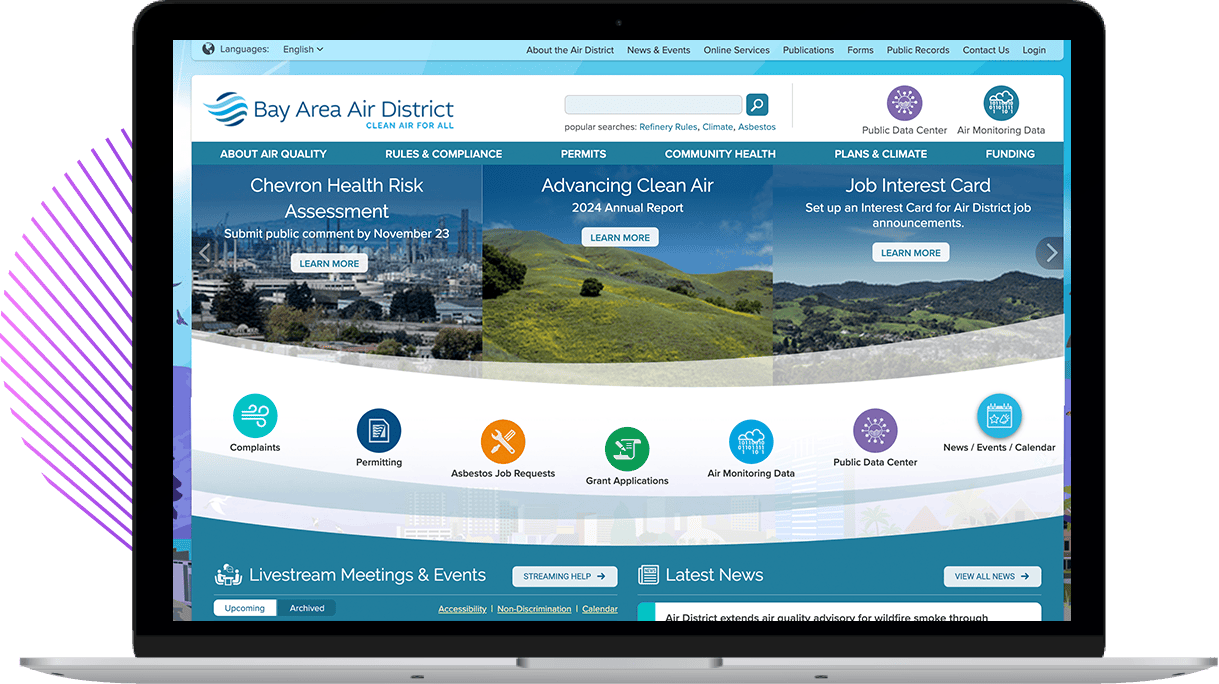Switch to the Upcoming tab

tap(245, 608)
